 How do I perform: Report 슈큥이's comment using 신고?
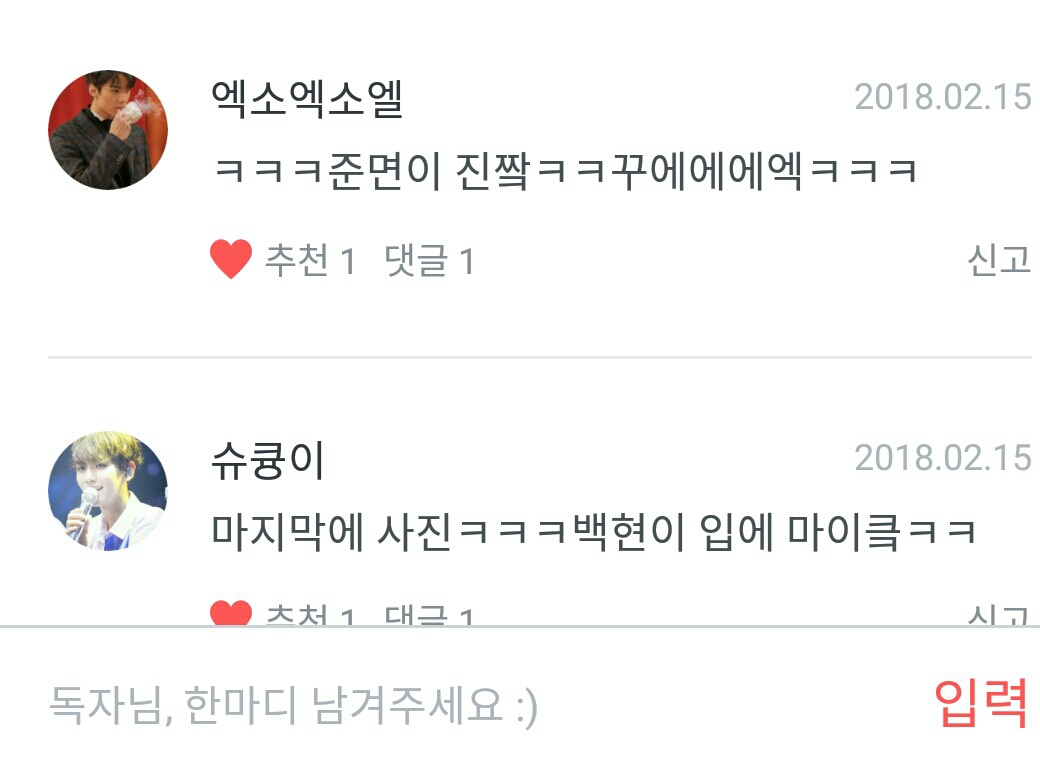(999, 616)
